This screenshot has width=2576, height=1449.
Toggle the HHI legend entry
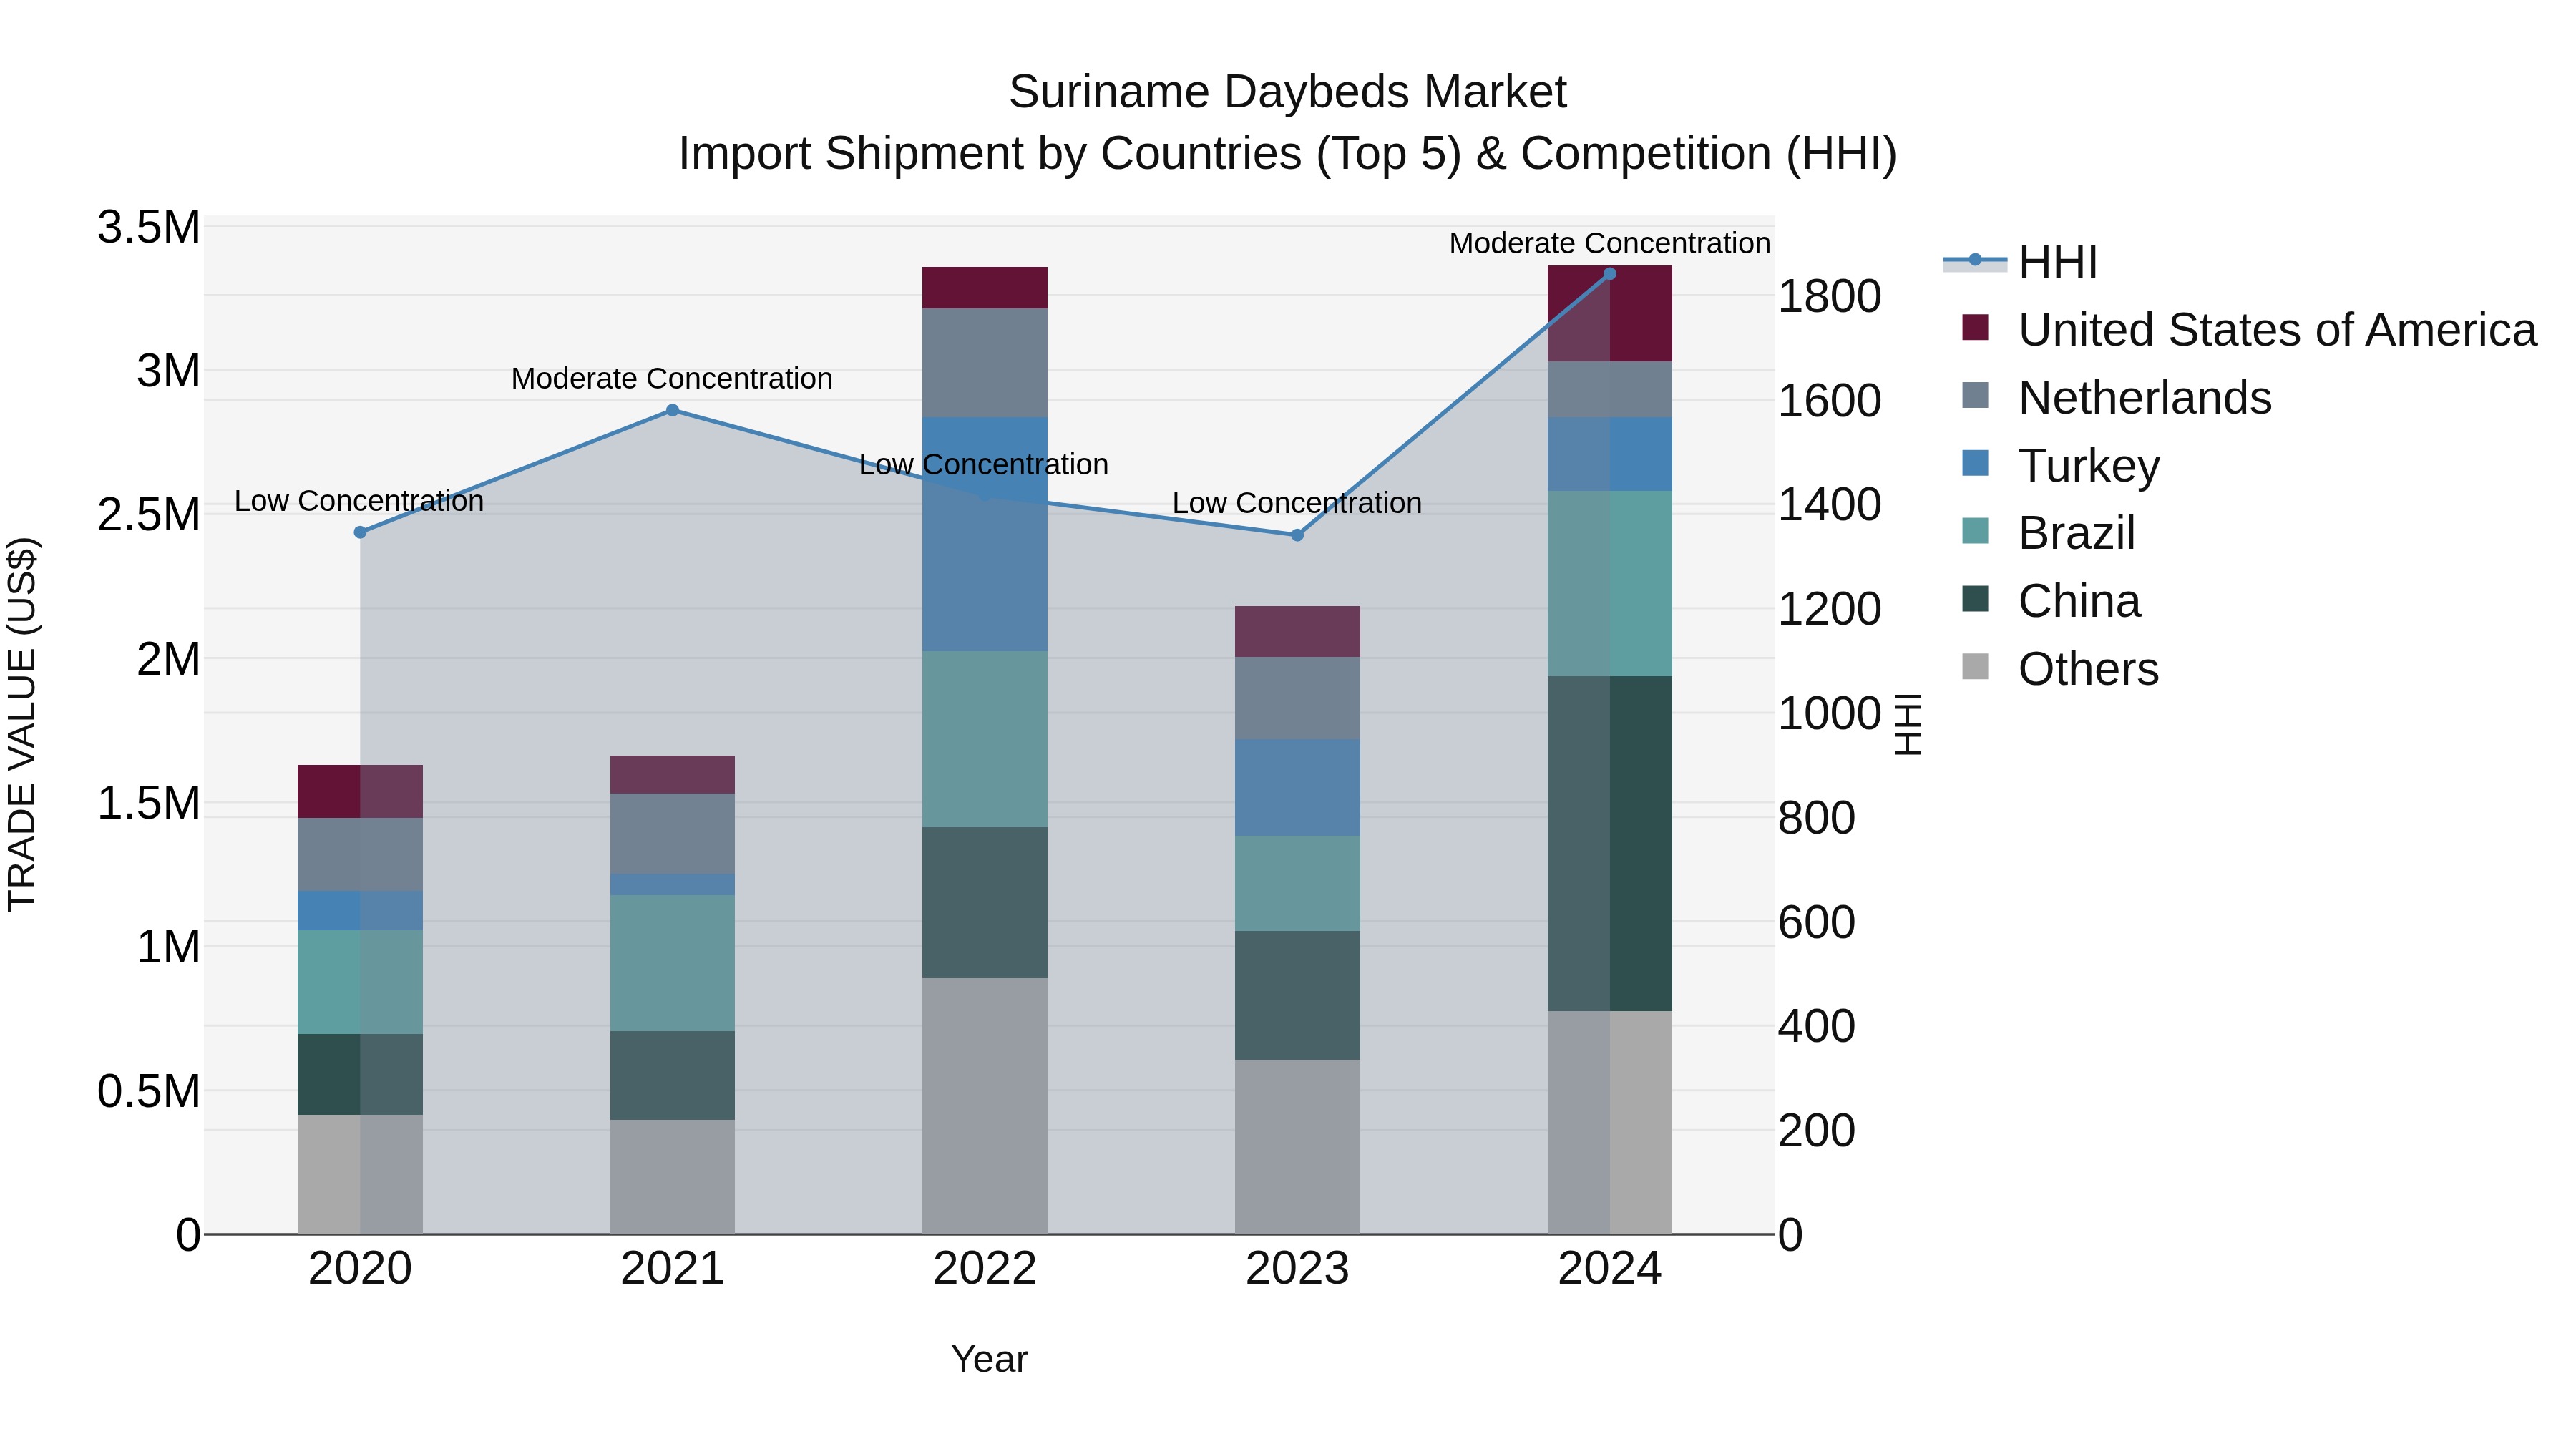(2020, 262)
